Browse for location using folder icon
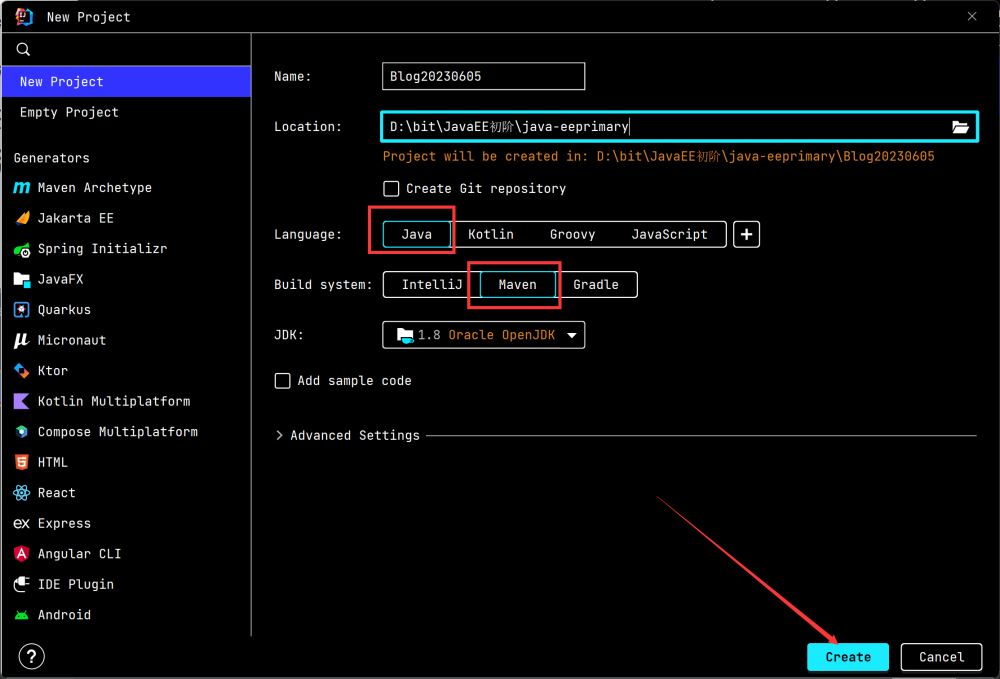The width and height of the screenshot is (1000, 679). click(x=960, y=127)
